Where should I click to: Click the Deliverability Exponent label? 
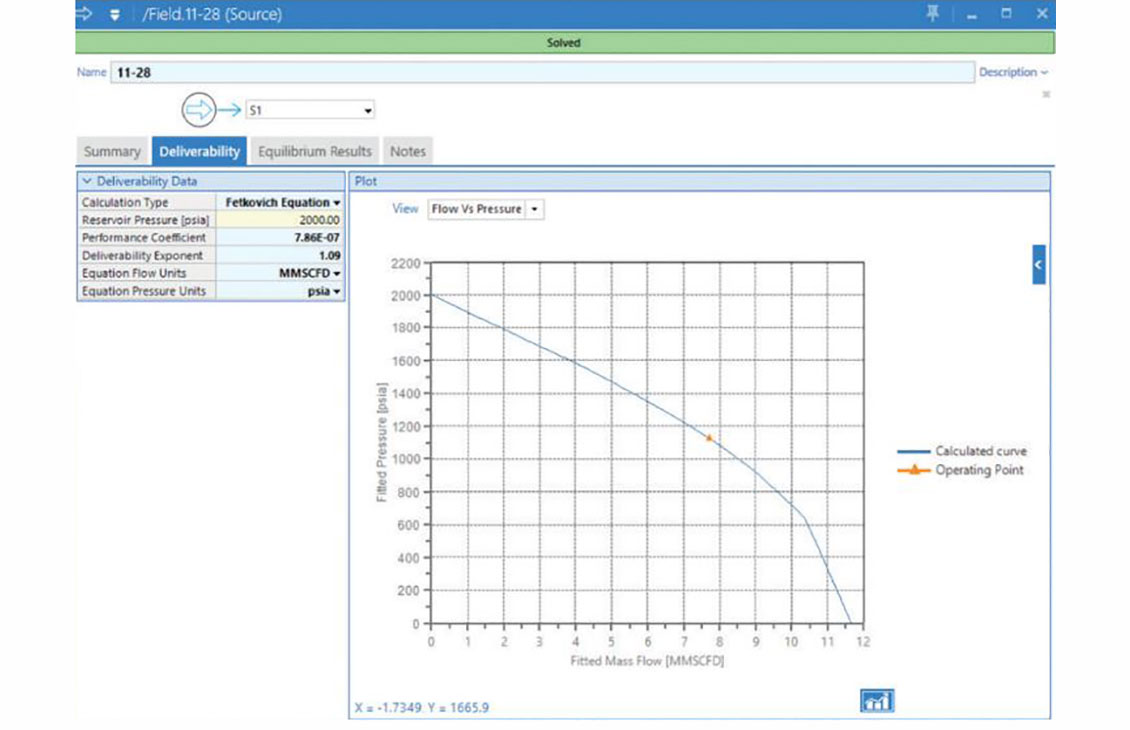point(142,255)
